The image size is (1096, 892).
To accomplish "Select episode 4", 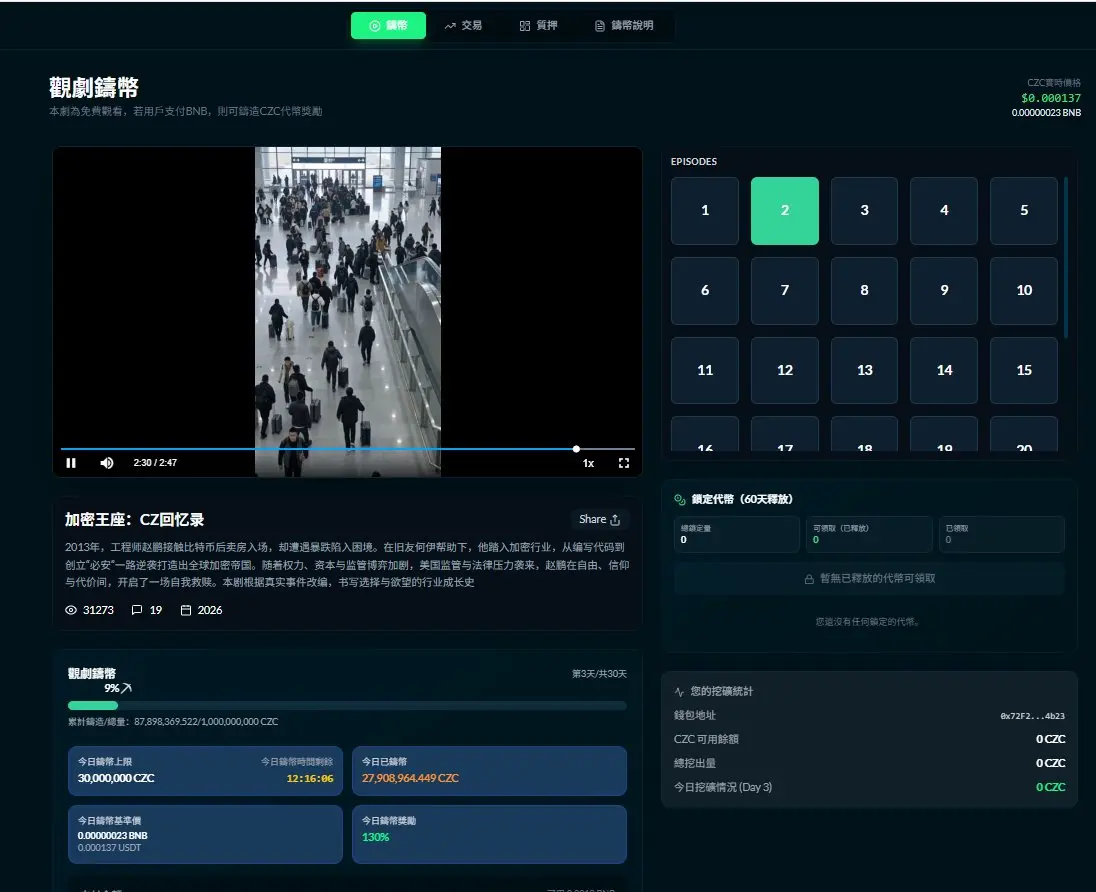I will (944, 210).
